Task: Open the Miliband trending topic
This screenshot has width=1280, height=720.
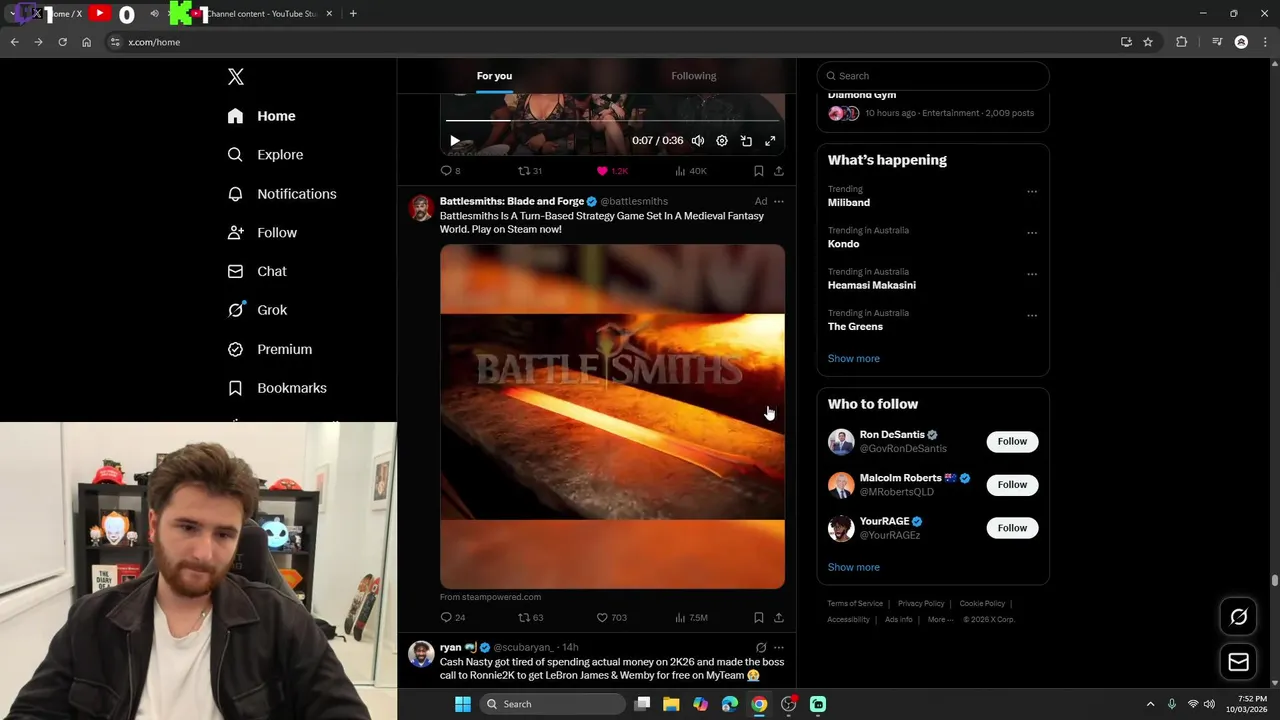Action: 849,203
